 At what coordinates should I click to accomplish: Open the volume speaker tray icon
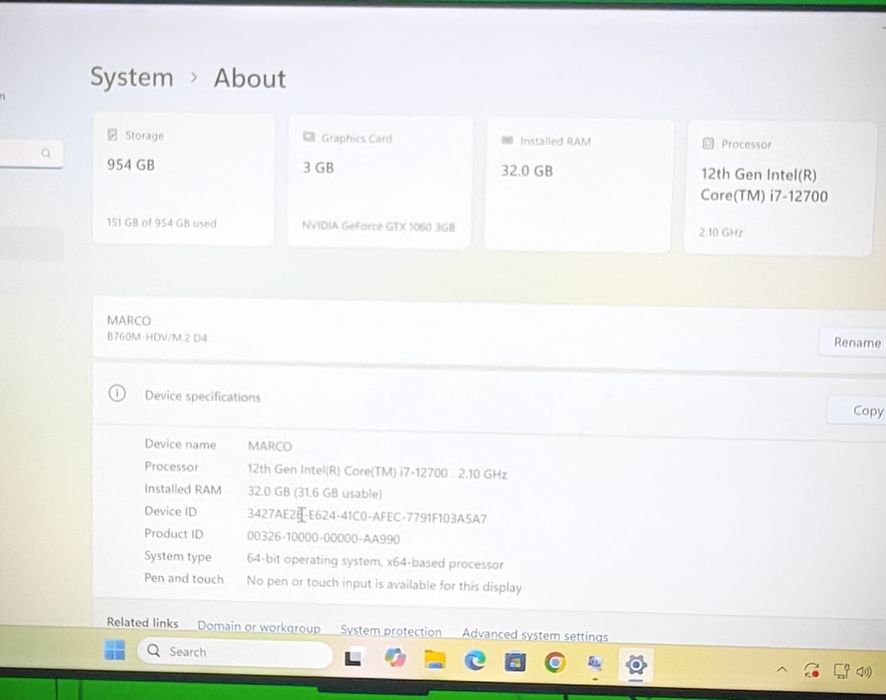pos(864,672)
